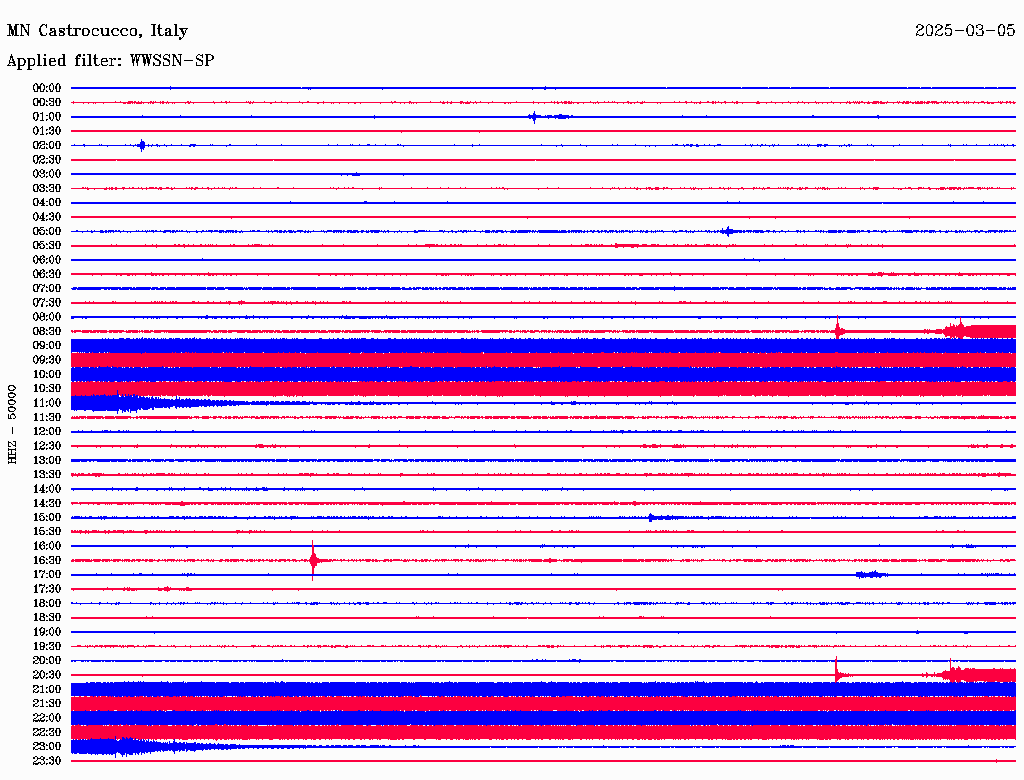Click the station title MN Castrocucco, Italy

click(x=97, y=31)
